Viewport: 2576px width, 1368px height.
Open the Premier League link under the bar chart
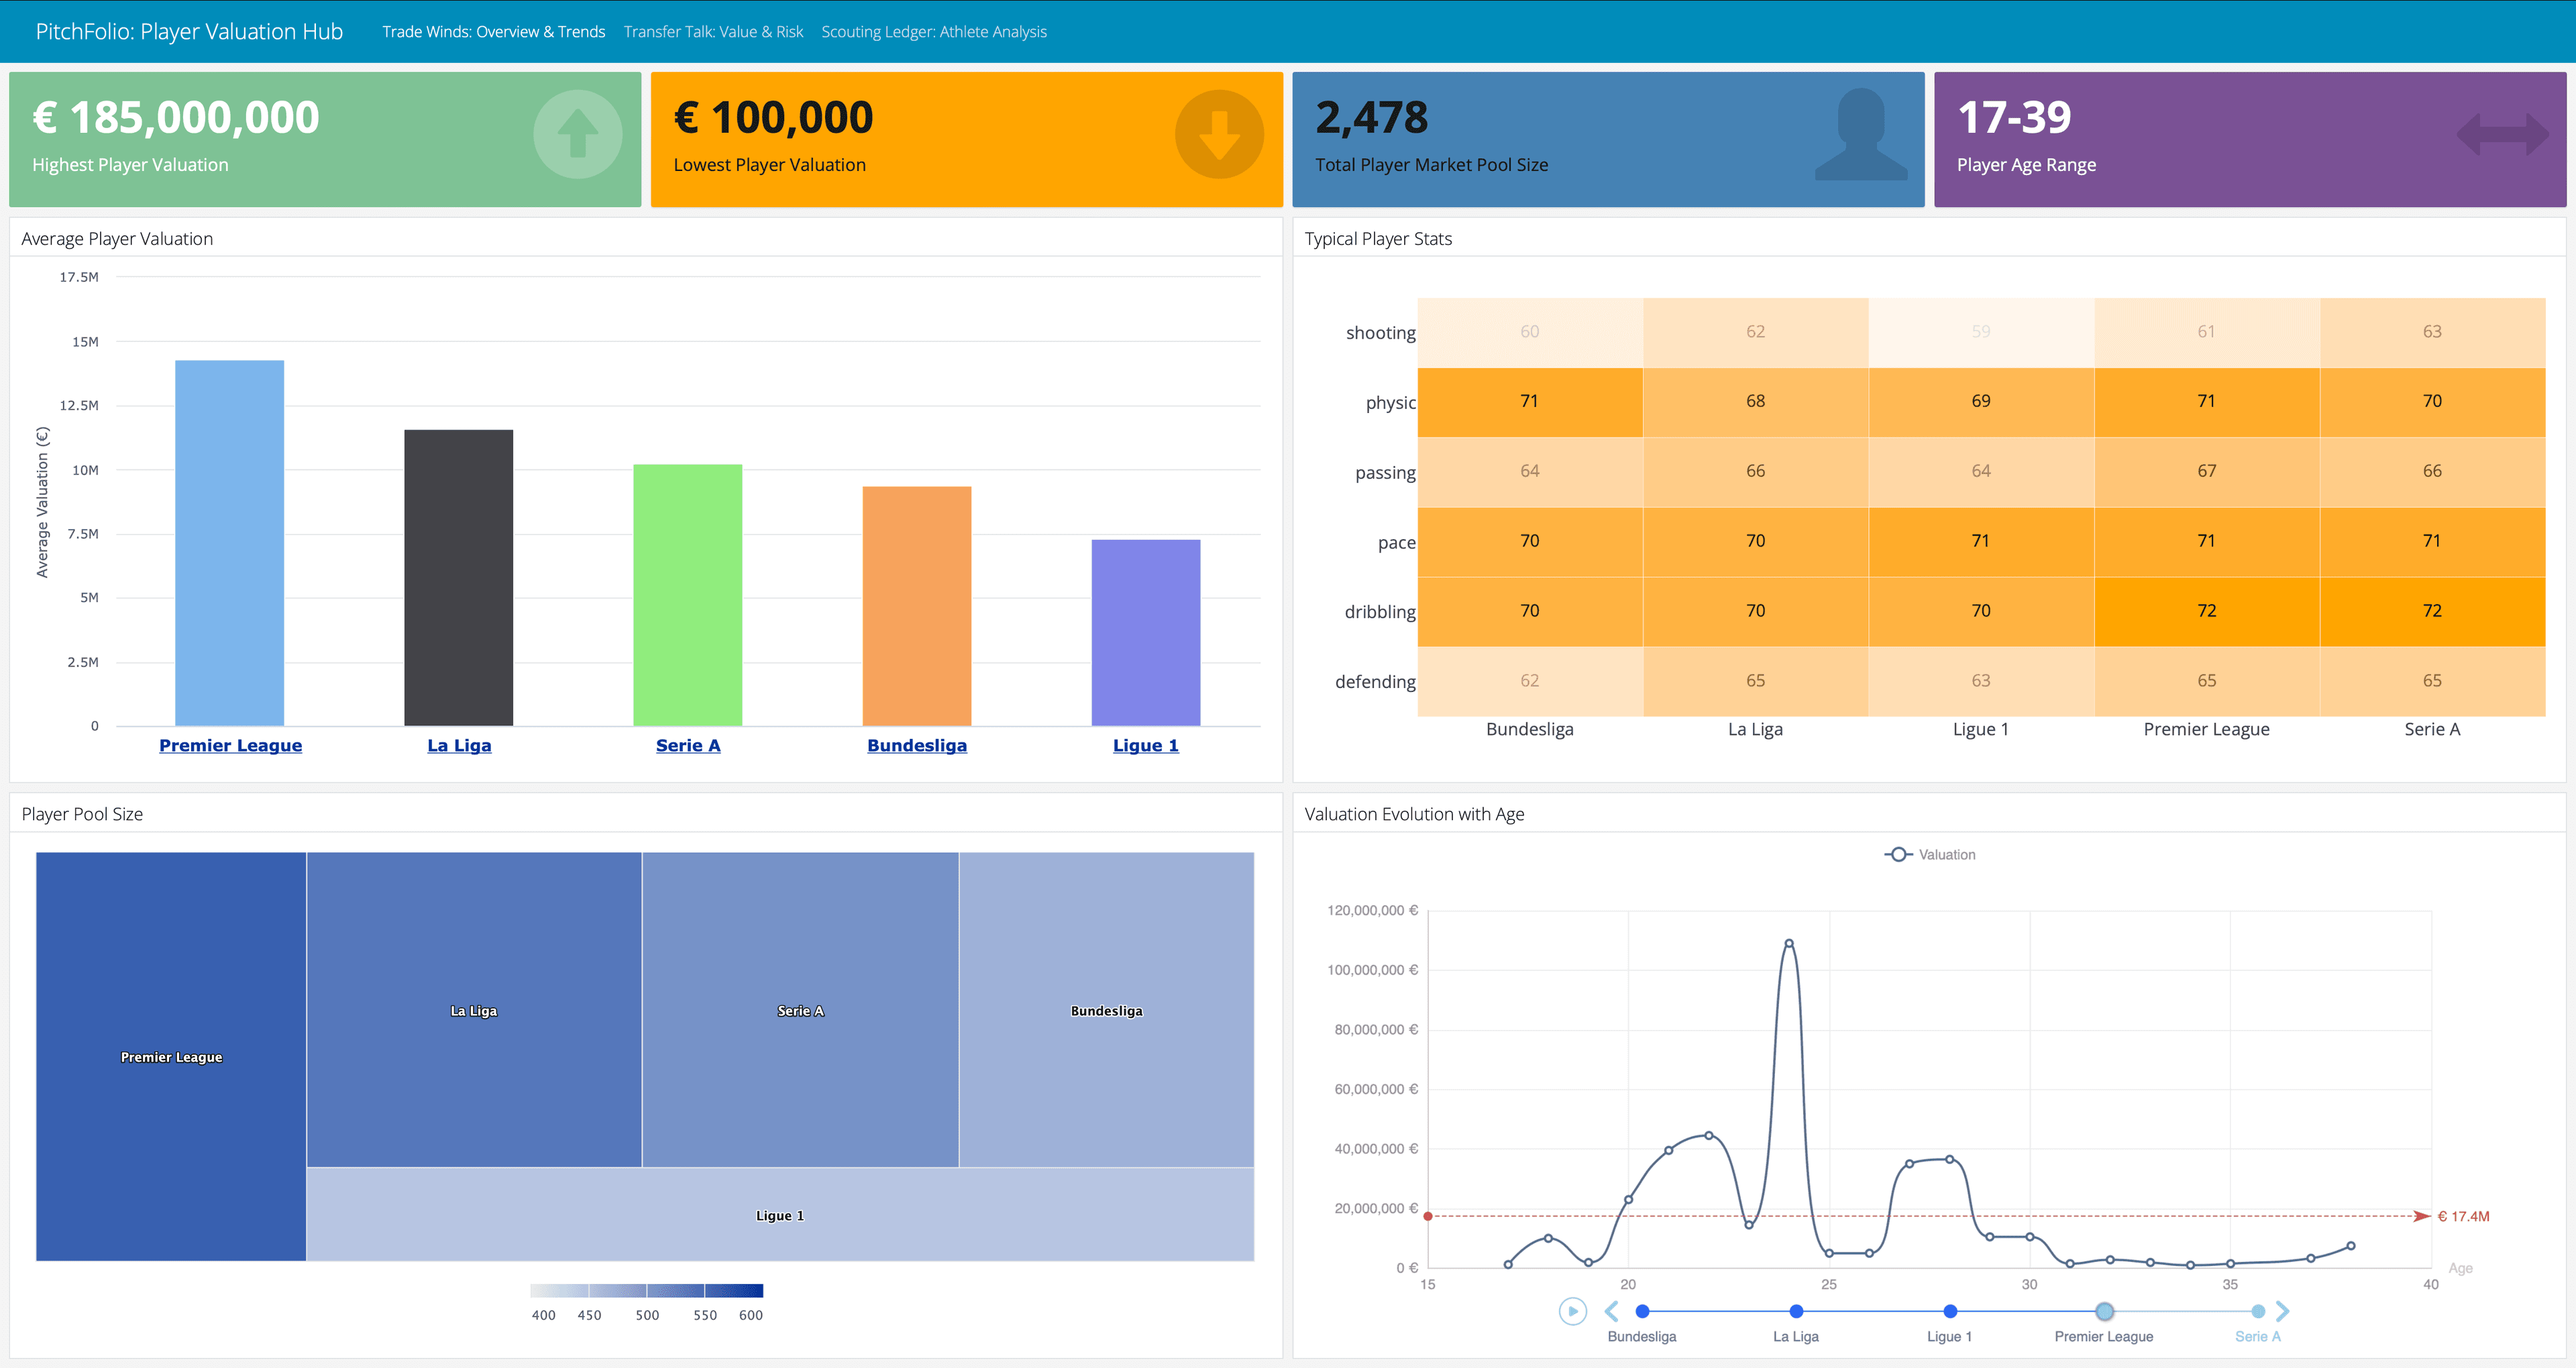230,744
